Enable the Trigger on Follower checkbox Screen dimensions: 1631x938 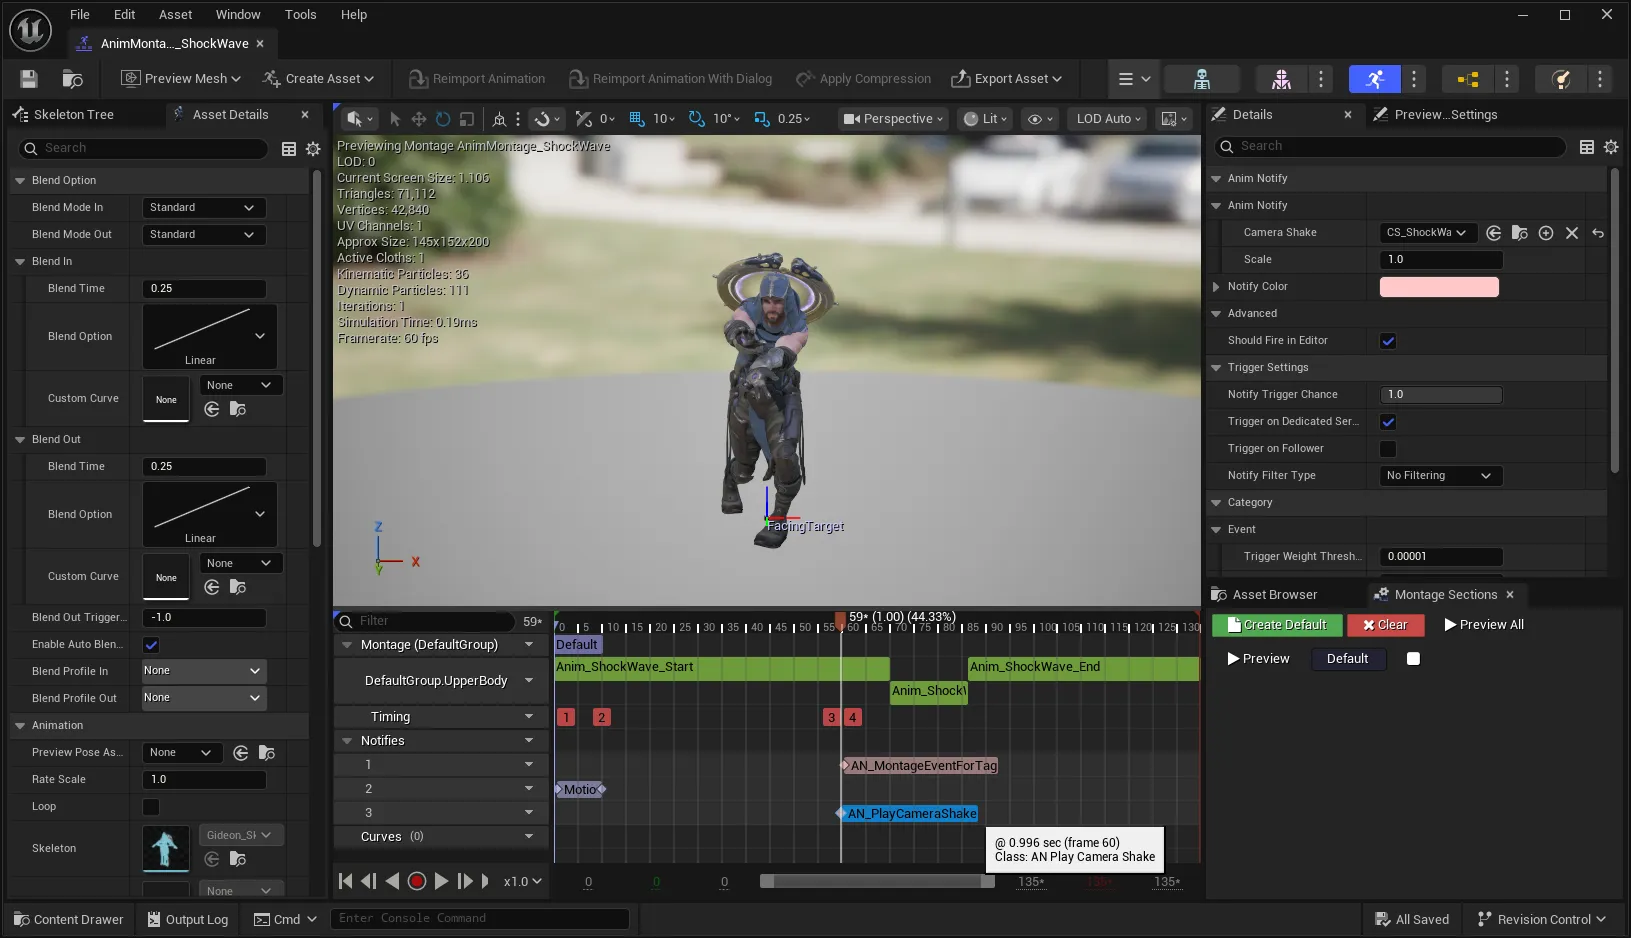pos(1388,449)
